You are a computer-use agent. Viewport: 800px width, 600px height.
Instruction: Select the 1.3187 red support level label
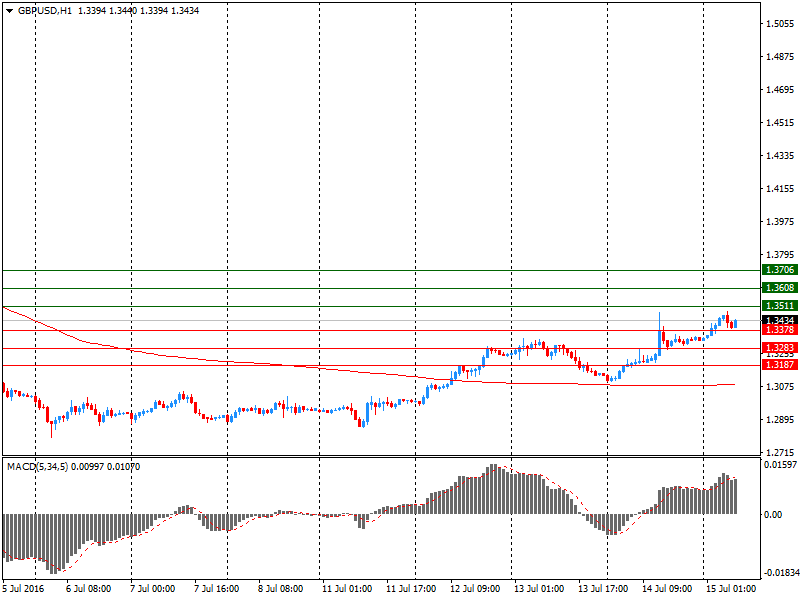click(780, 364)
